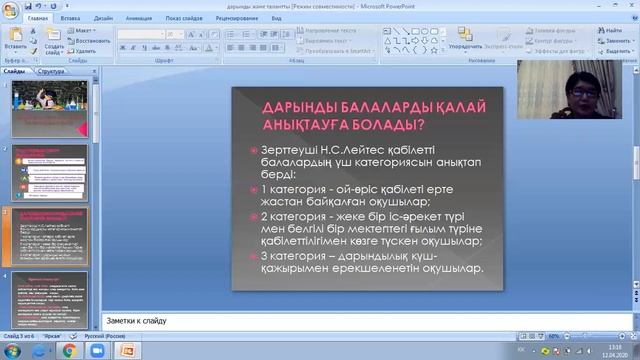The image size is (640, 360).
Task: Switch to normal view in status bar
Action: tap(523, 336)
